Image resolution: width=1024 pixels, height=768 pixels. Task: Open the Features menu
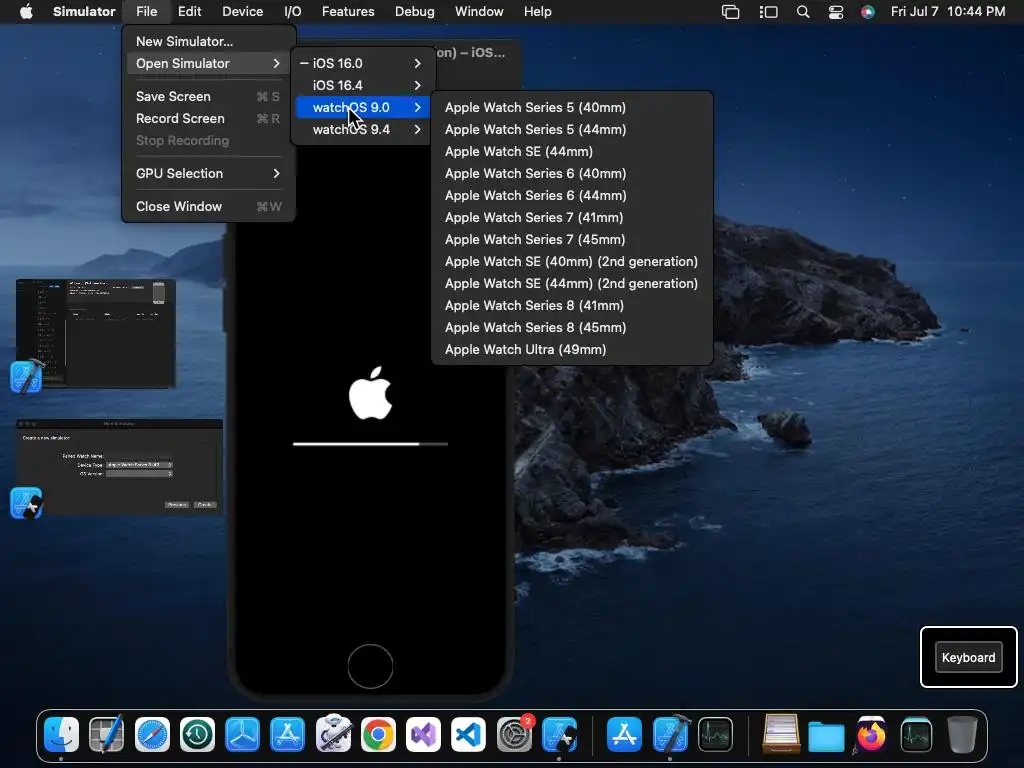(348, 12)
